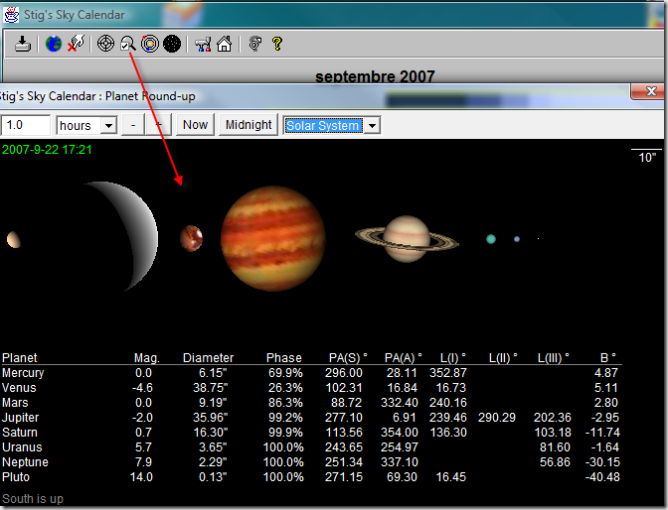Click the ear-shaped icon in toolbar
Screen dimensions: 668x510
point(255,44)
